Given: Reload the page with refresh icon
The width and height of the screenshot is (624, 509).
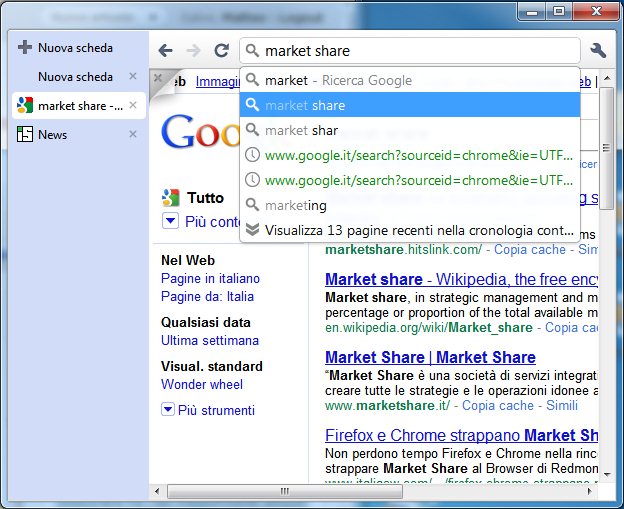Looking at the screenshot, I should (222, 51).
